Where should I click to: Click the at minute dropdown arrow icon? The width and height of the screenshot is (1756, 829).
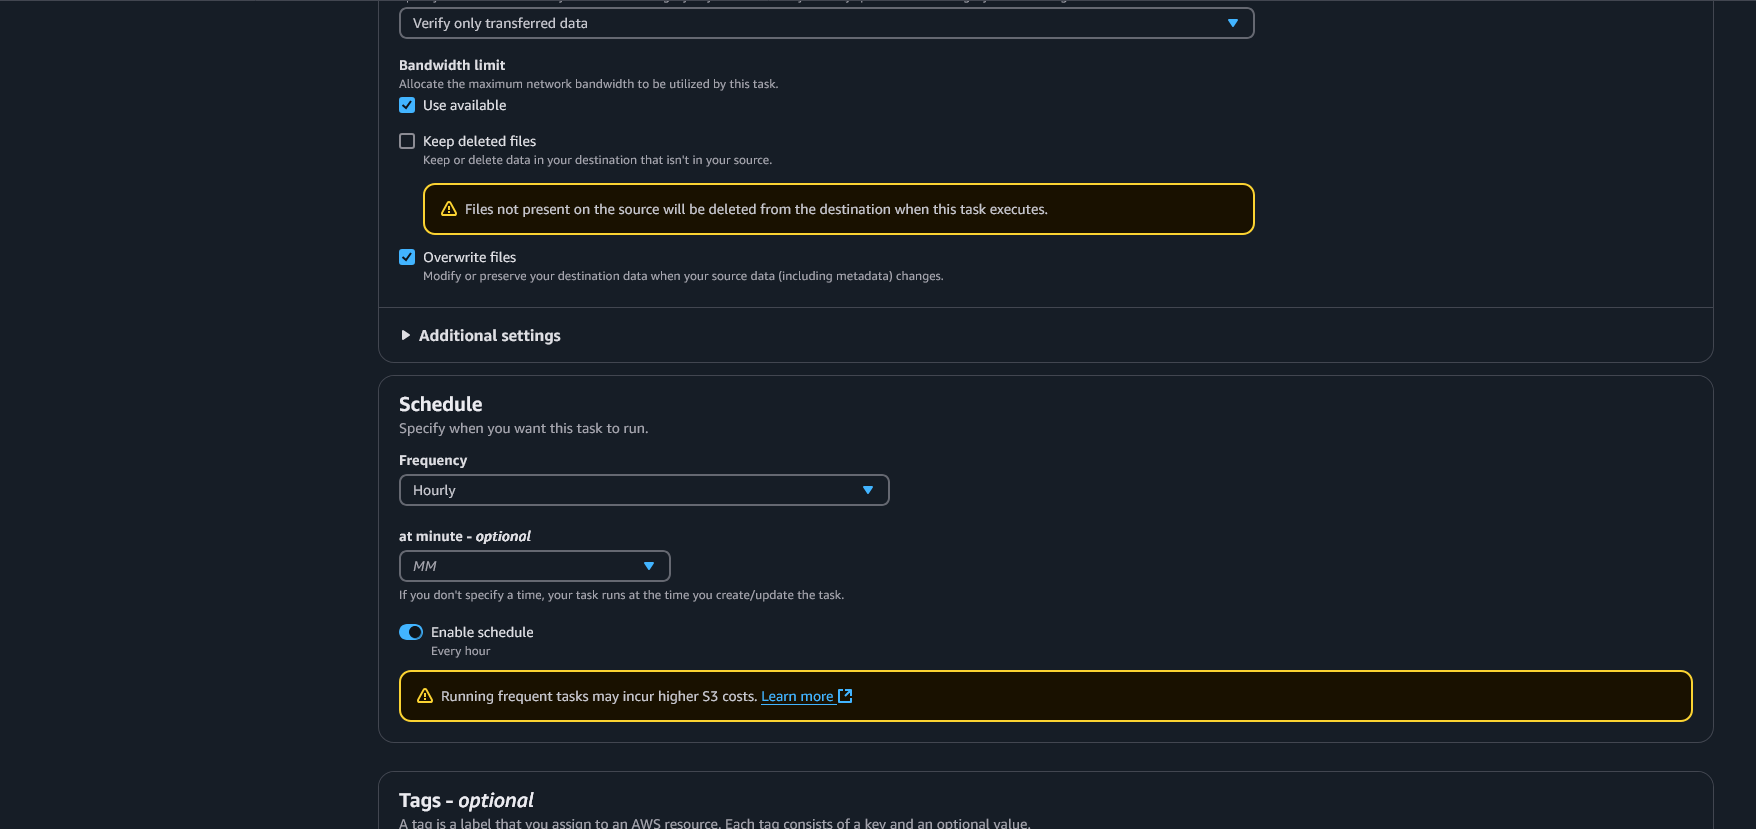tap(649, 566)
